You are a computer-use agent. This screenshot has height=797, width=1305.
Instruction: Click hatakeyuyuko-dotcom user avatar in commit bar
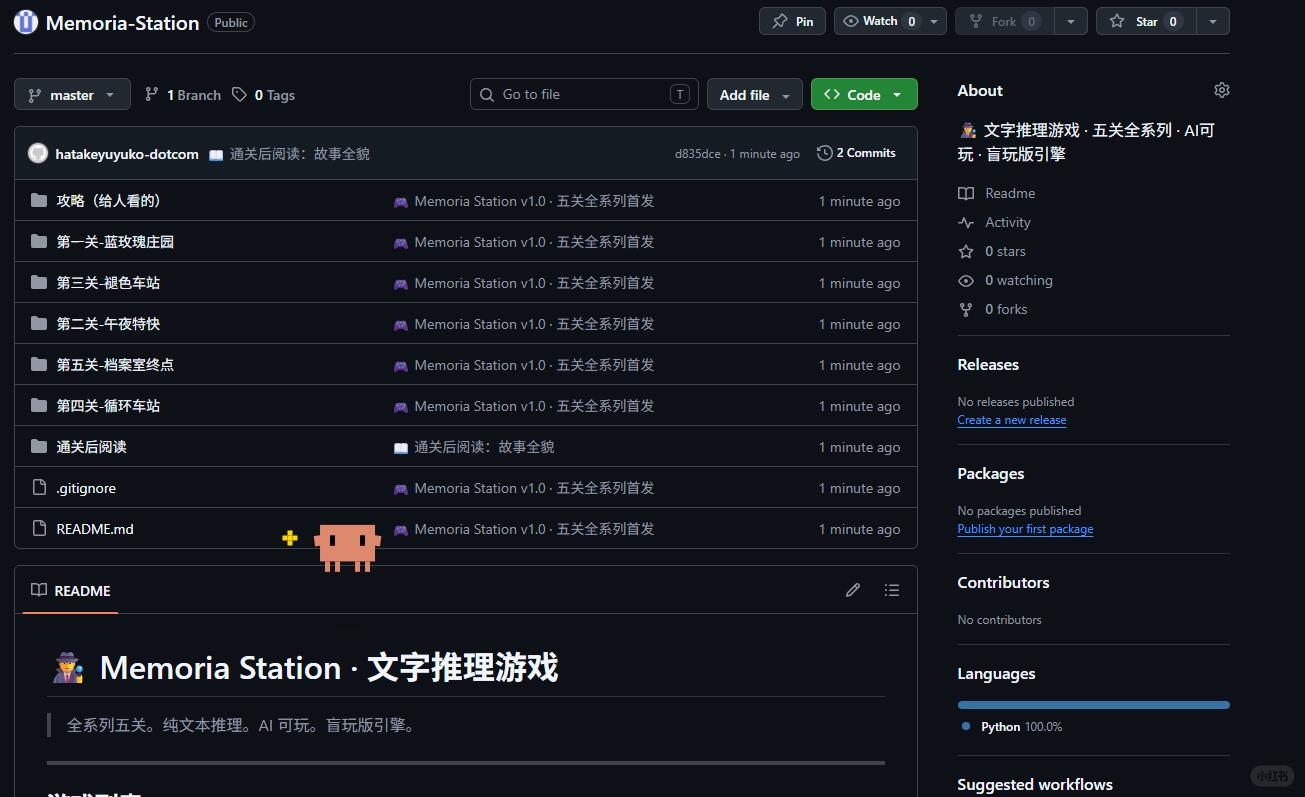click(38, 153)
